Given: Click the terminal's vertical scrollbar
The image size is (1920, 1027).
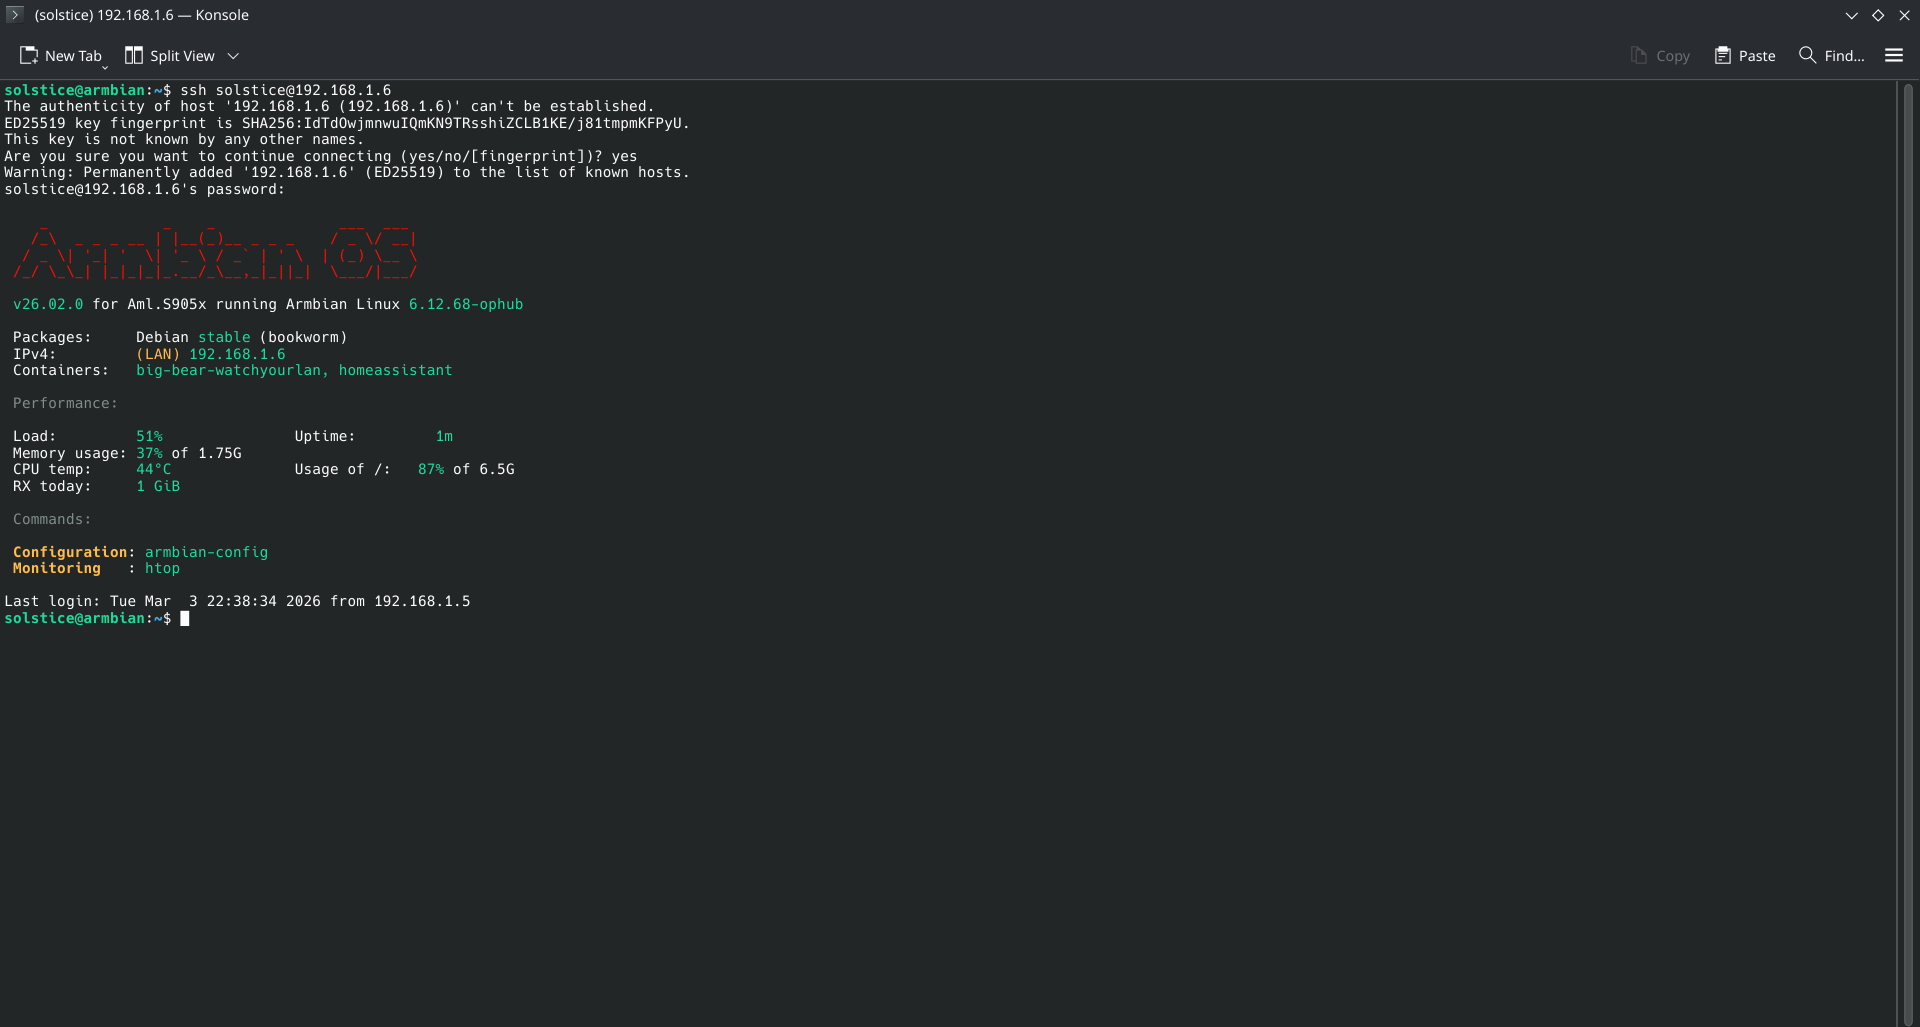Looking at the screenshot, I should [x=1907, y=550].
